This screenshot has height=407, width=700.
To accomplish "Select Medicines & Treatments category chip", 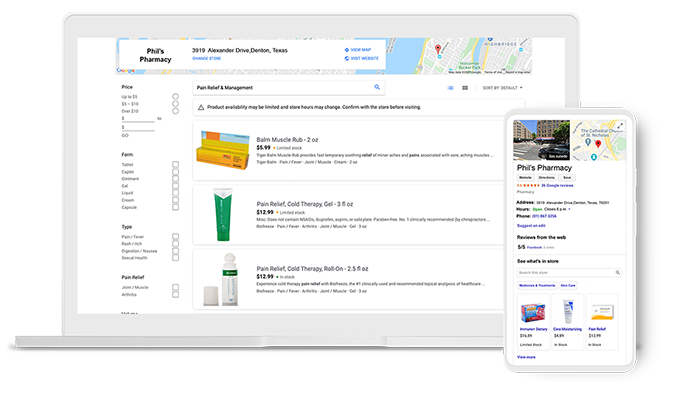I will point(537,285).
